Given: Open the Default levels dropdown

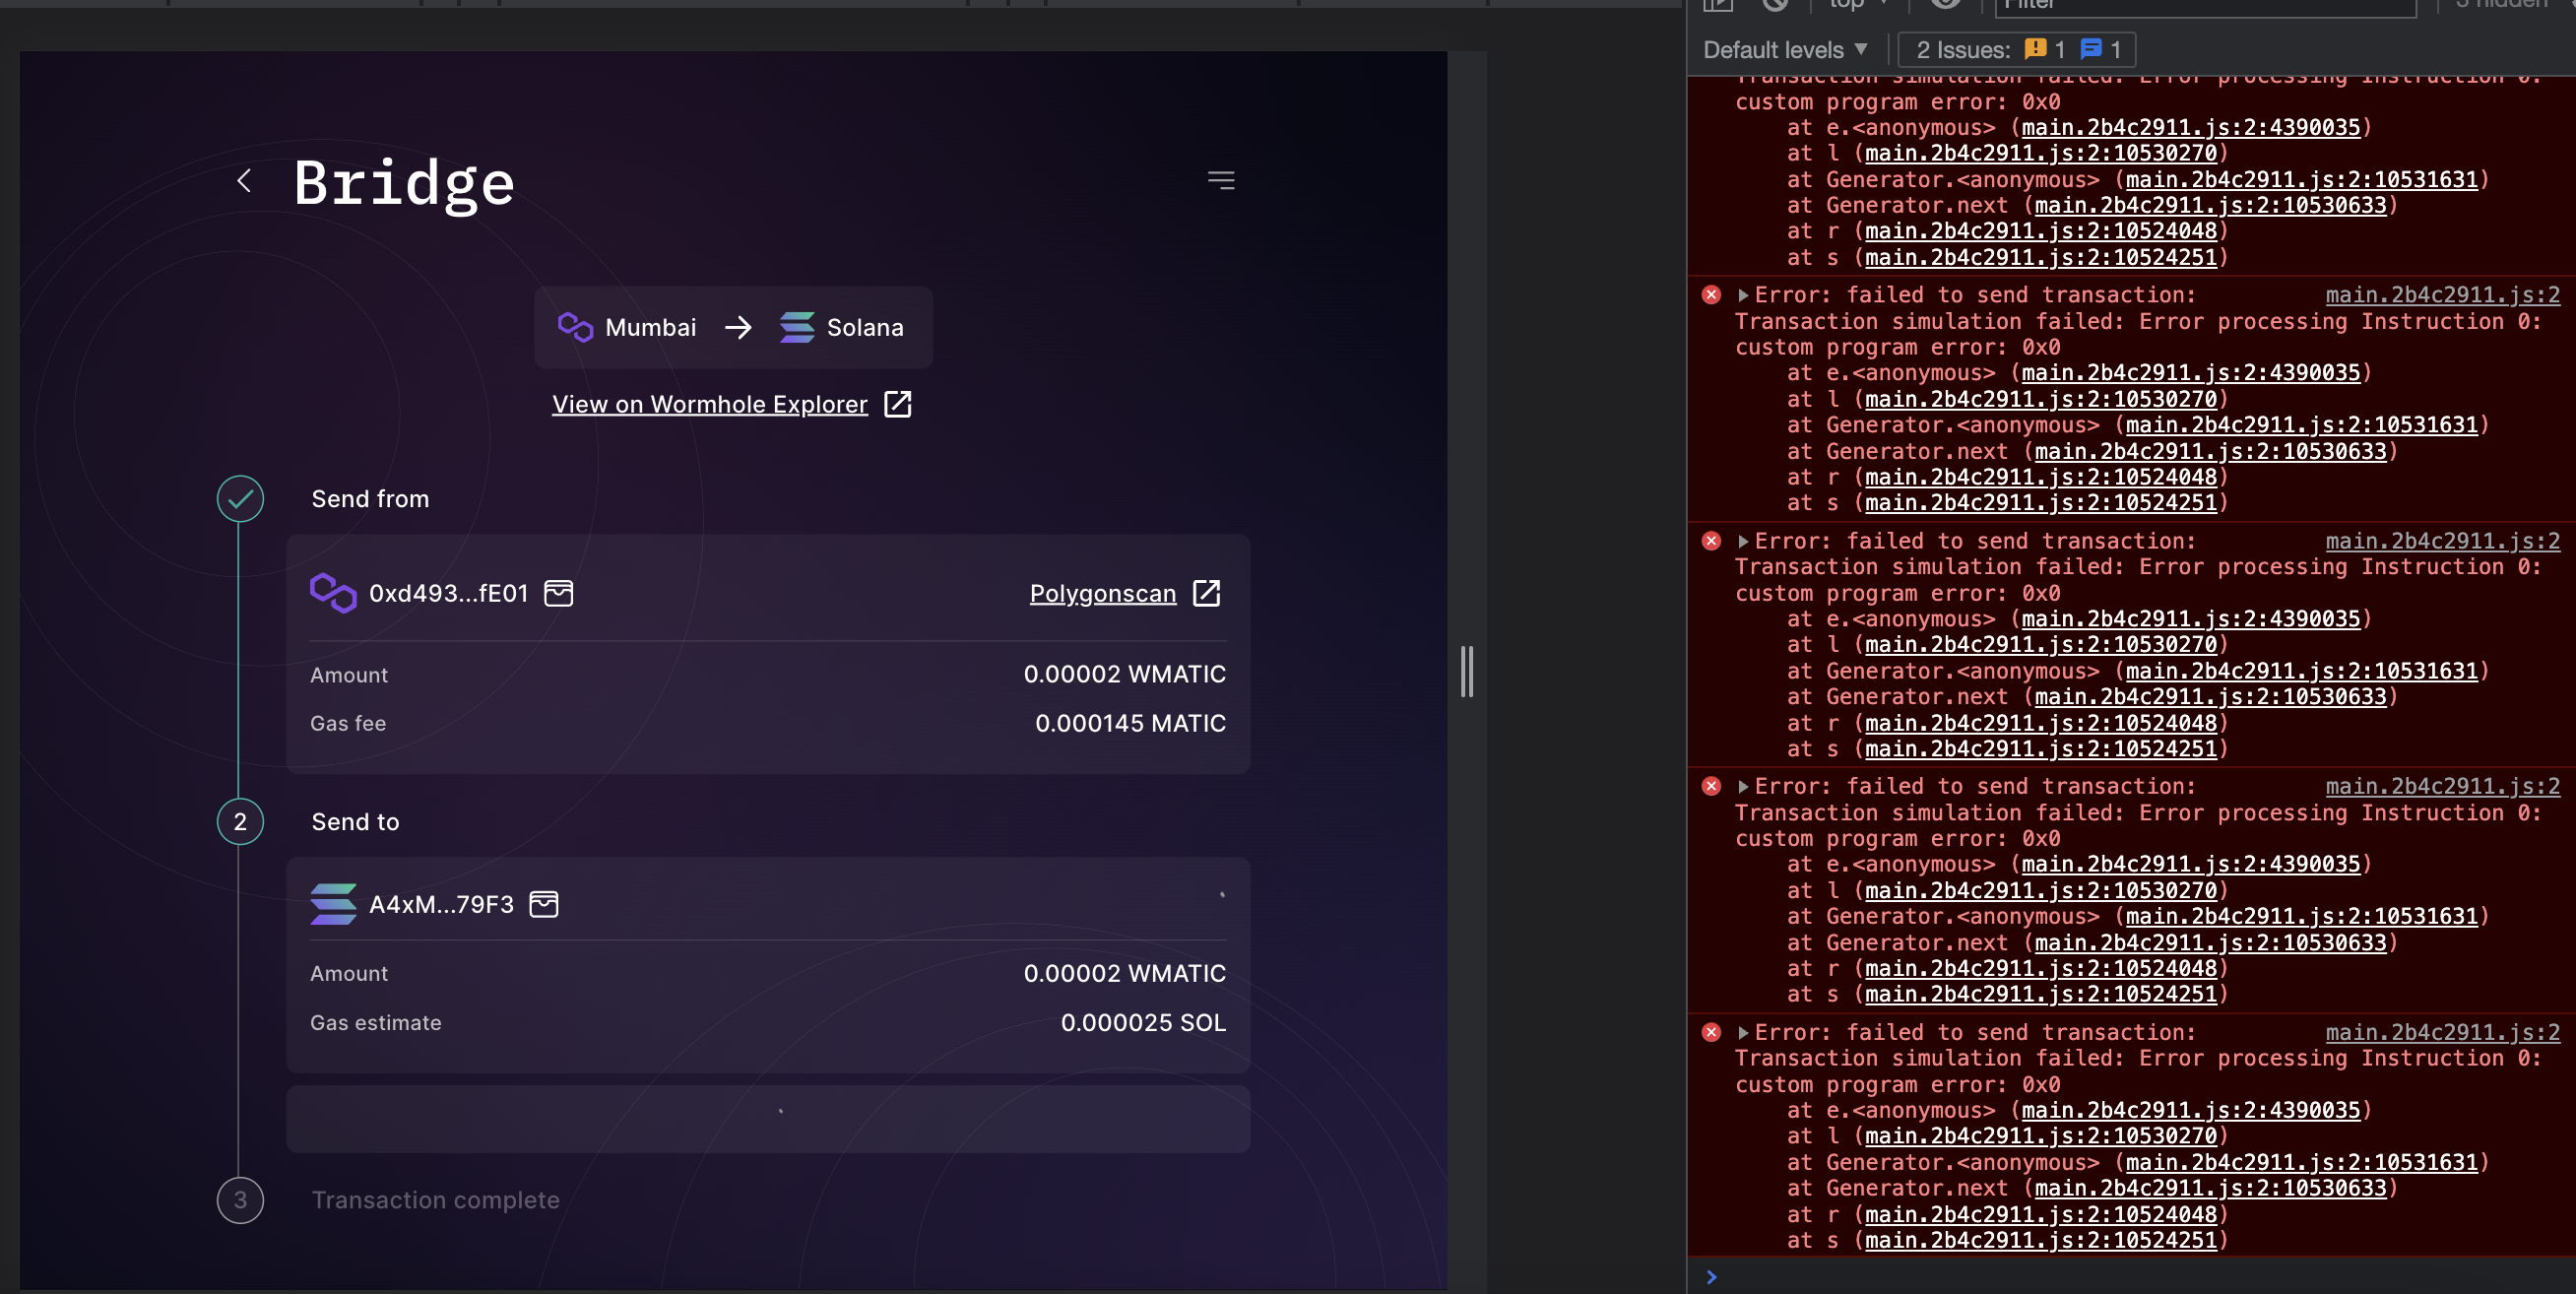Looking at the screenshot, I should tap(1784, 49).
